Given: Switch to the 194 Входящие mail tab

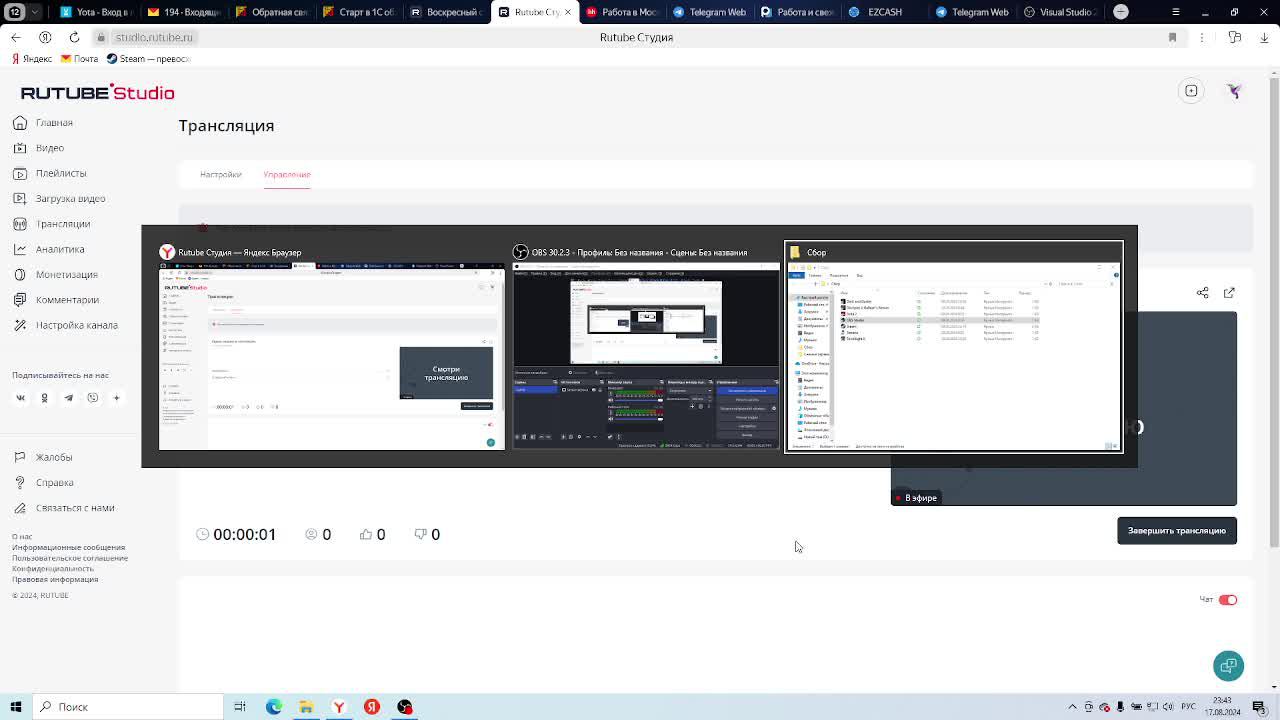Looking at the screenshot, I should 183,12.
